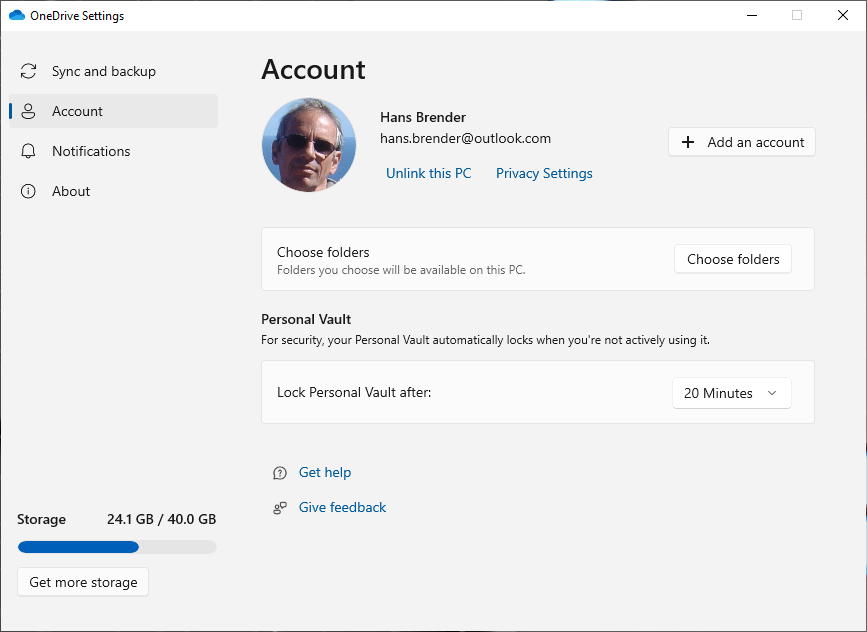The height and width of the screenshot is (632, 867).
Task: Click the Notifications bell icon
Action: (x=29, y=152)
